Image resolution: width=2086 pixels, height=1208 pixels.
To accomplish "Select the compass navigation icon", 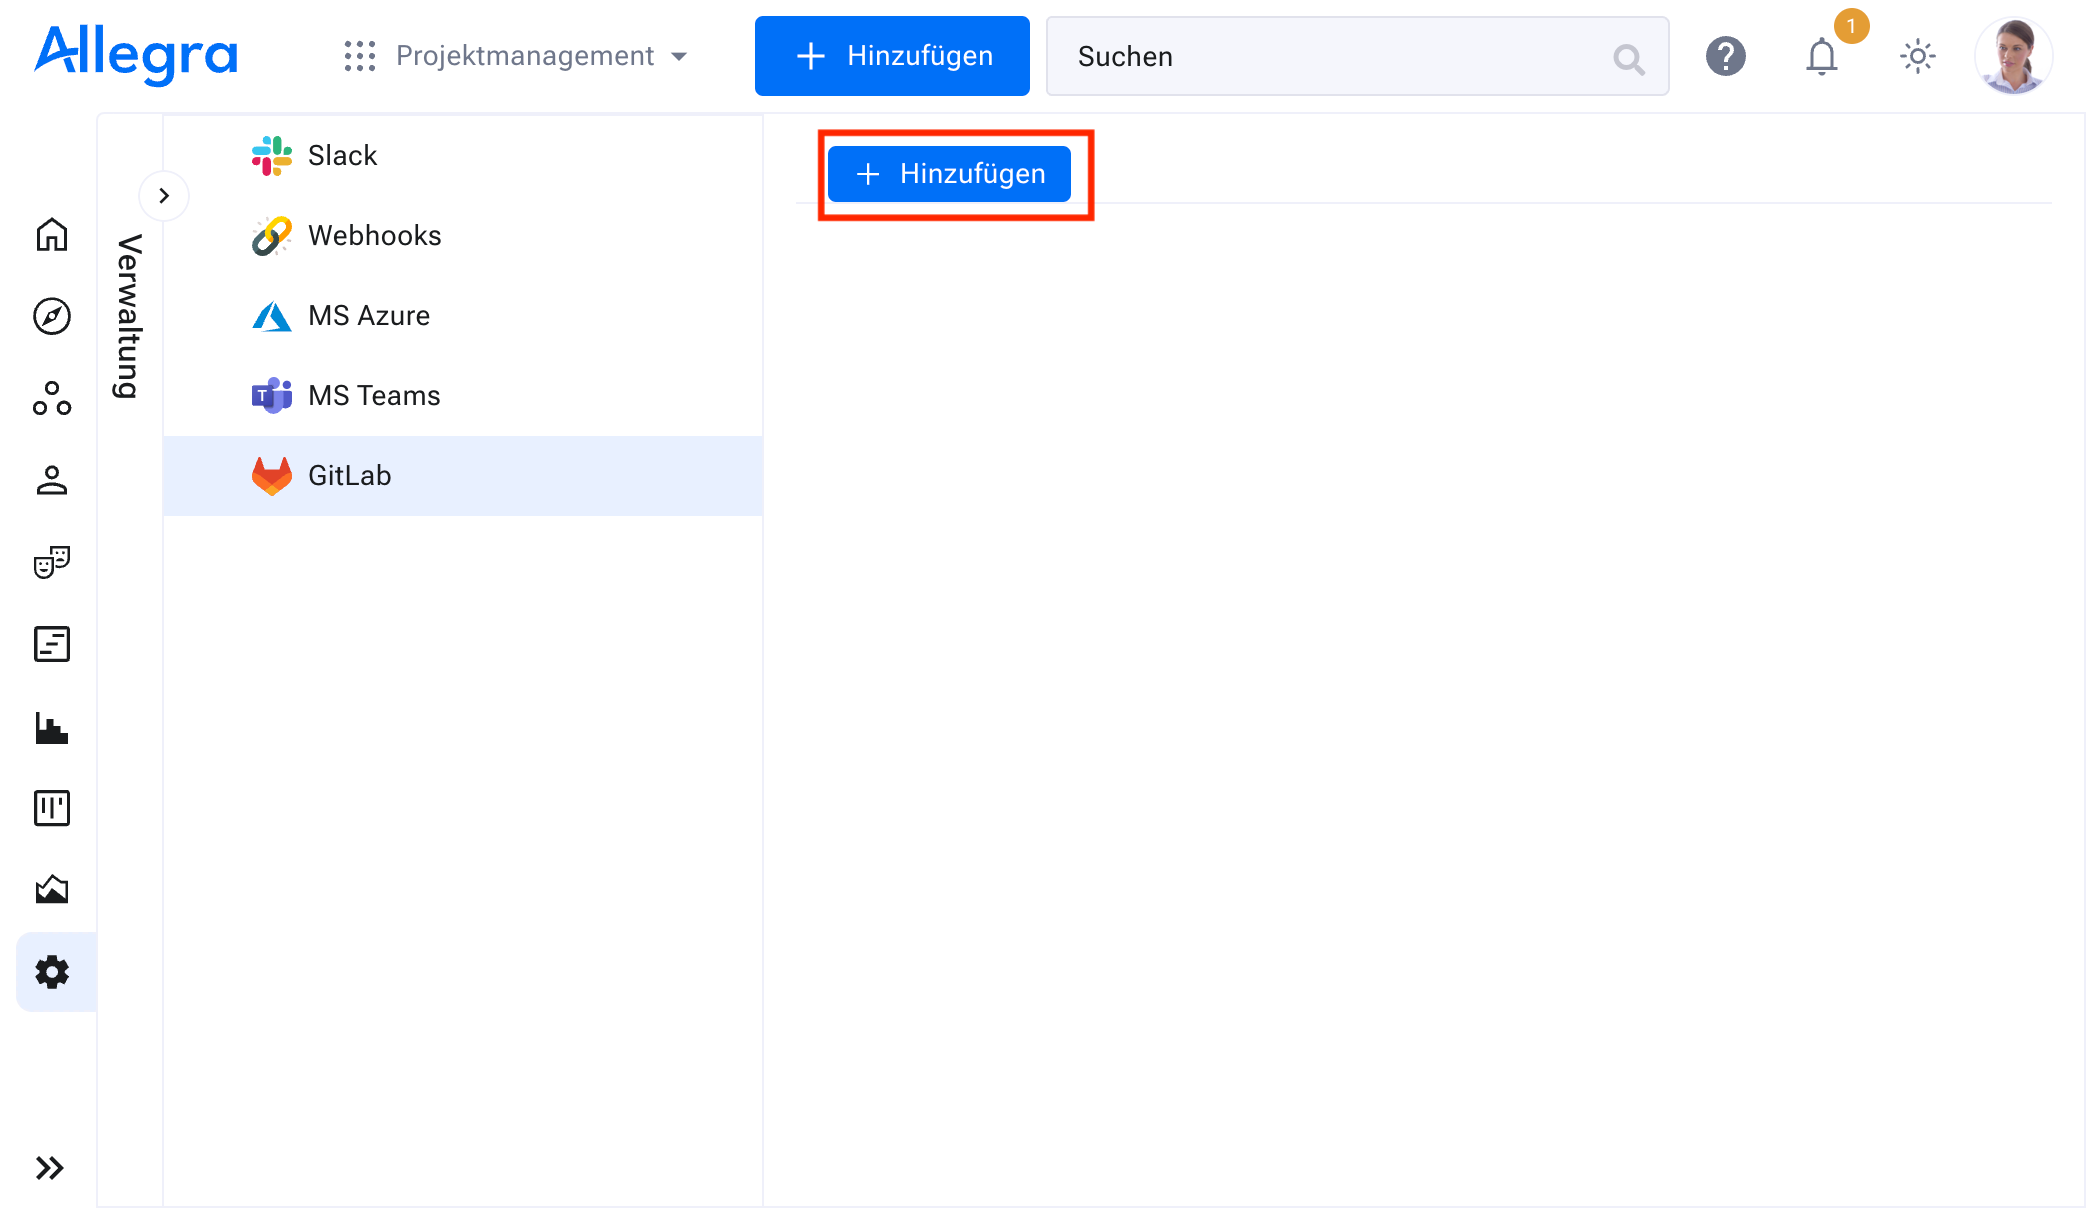I will (51, 316).
